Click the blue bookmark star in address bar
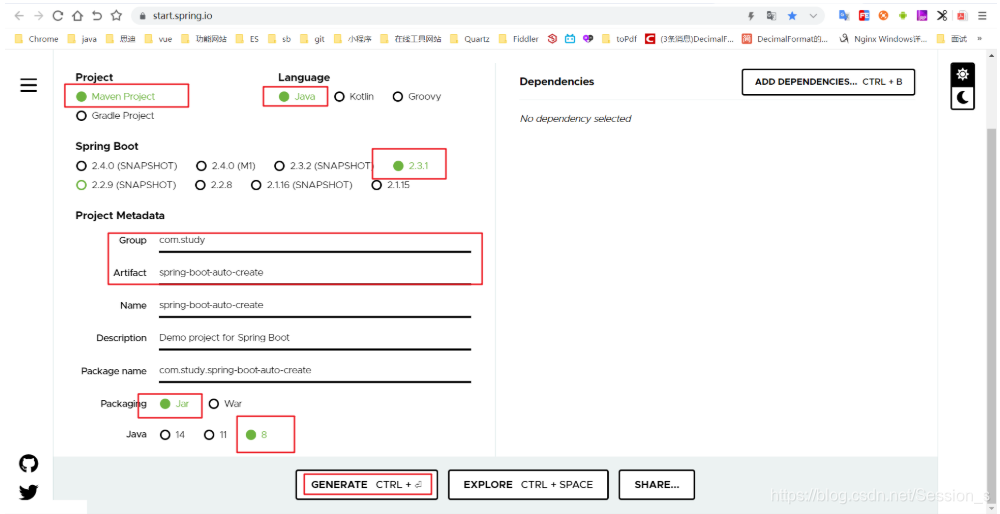The image size is (1000, 514). click(792, 15)
